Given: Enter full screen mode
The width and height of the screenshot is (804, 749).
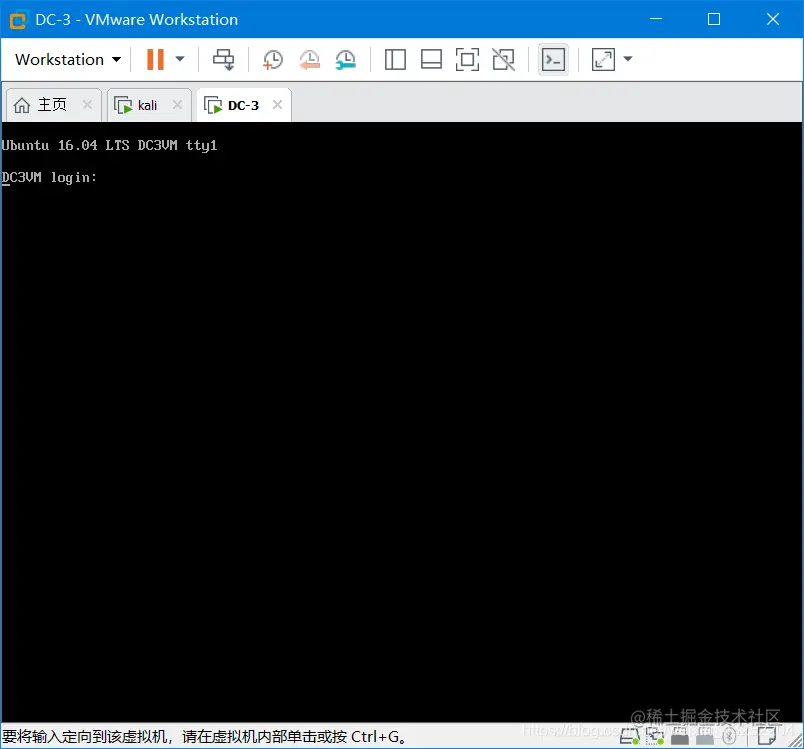Looking at the screenshot, I should (467, 59).
